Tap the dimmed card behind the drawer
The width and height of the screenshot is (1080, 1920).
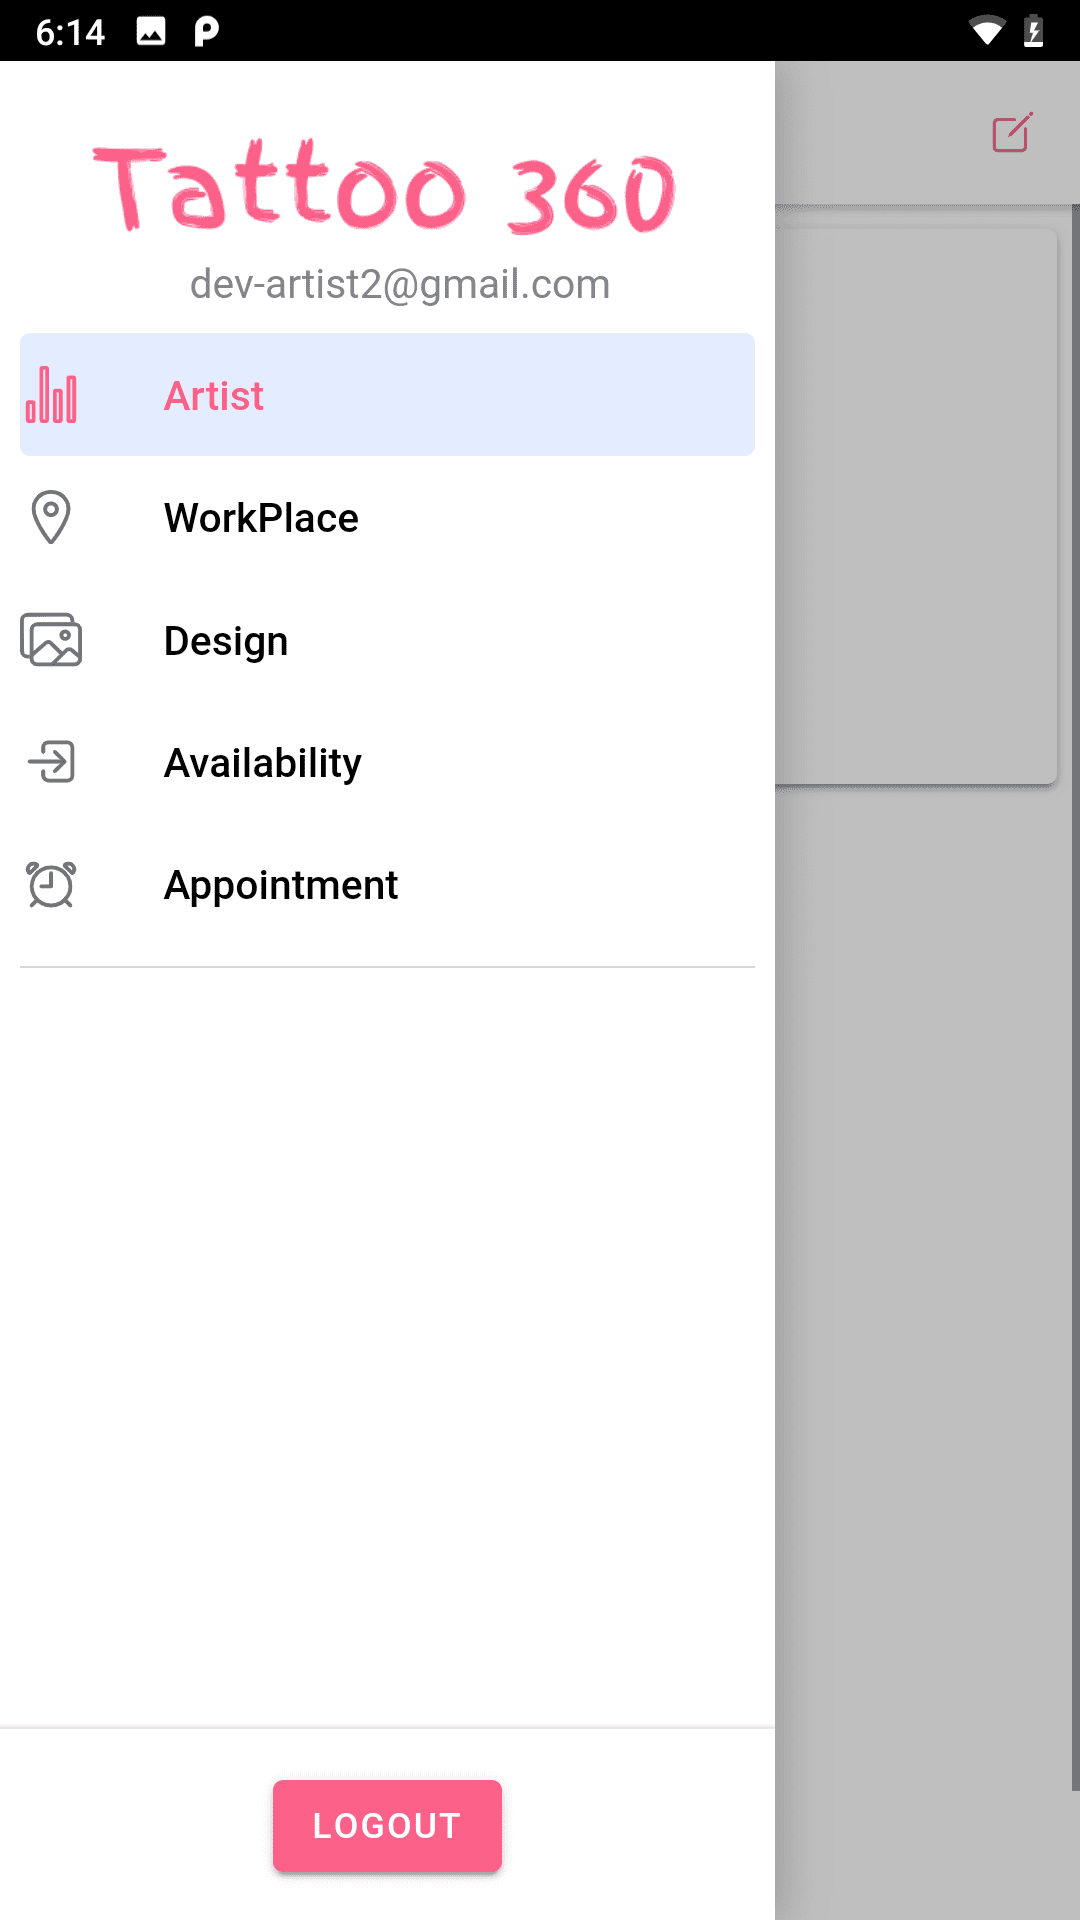(916, 507)
